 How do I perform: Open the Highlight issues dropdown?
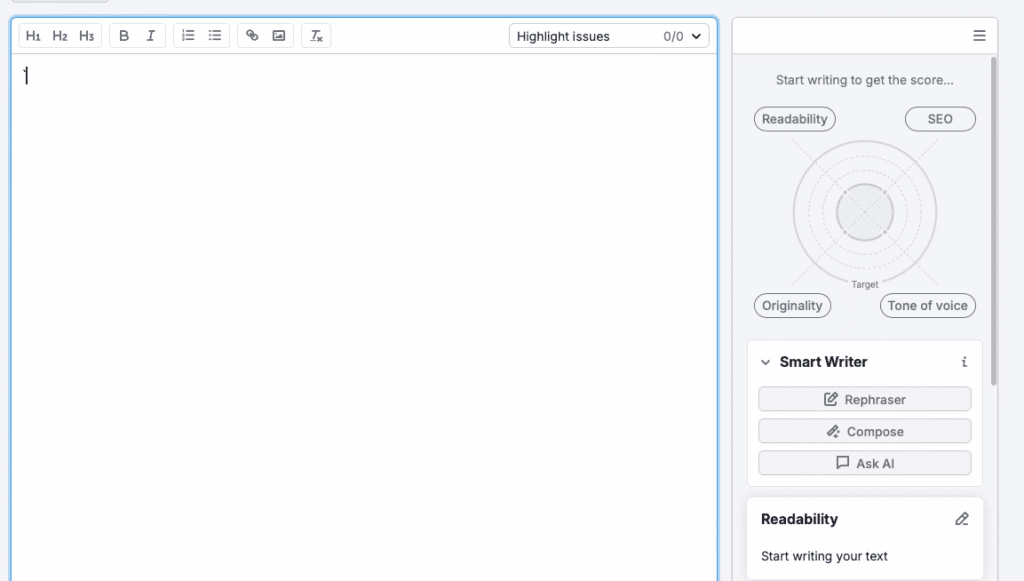coord(610,36)
